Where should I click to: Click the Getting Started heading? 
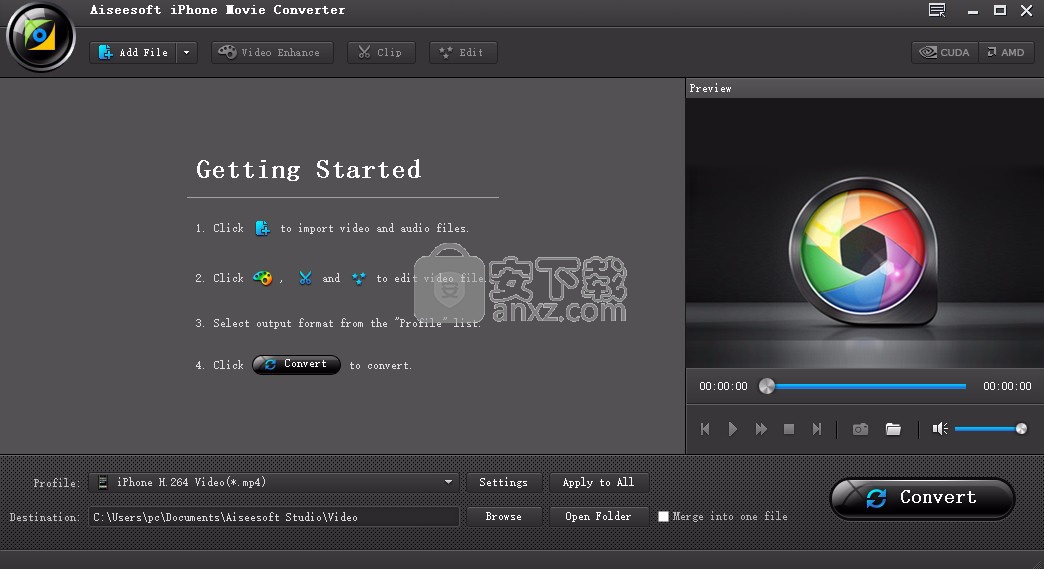coord(308,170)
